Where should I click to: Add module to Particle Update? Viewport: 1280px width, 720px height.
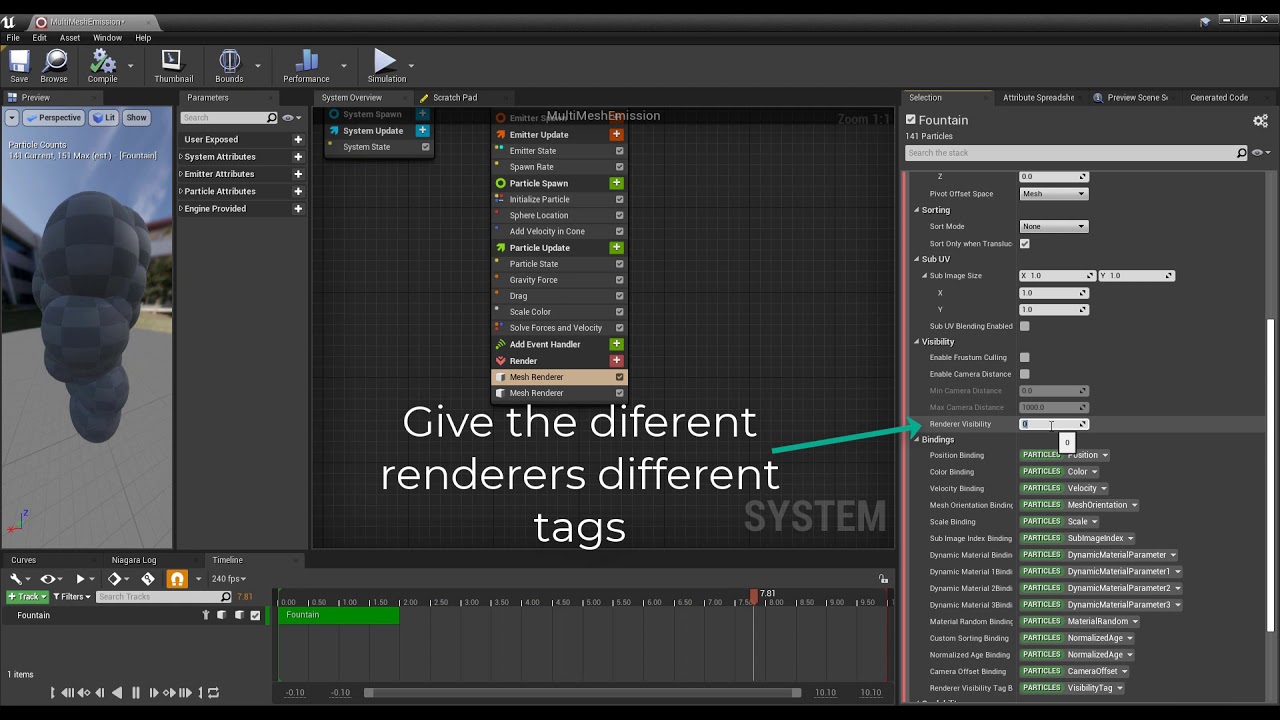pyautogui.click(x=616, y=247)
